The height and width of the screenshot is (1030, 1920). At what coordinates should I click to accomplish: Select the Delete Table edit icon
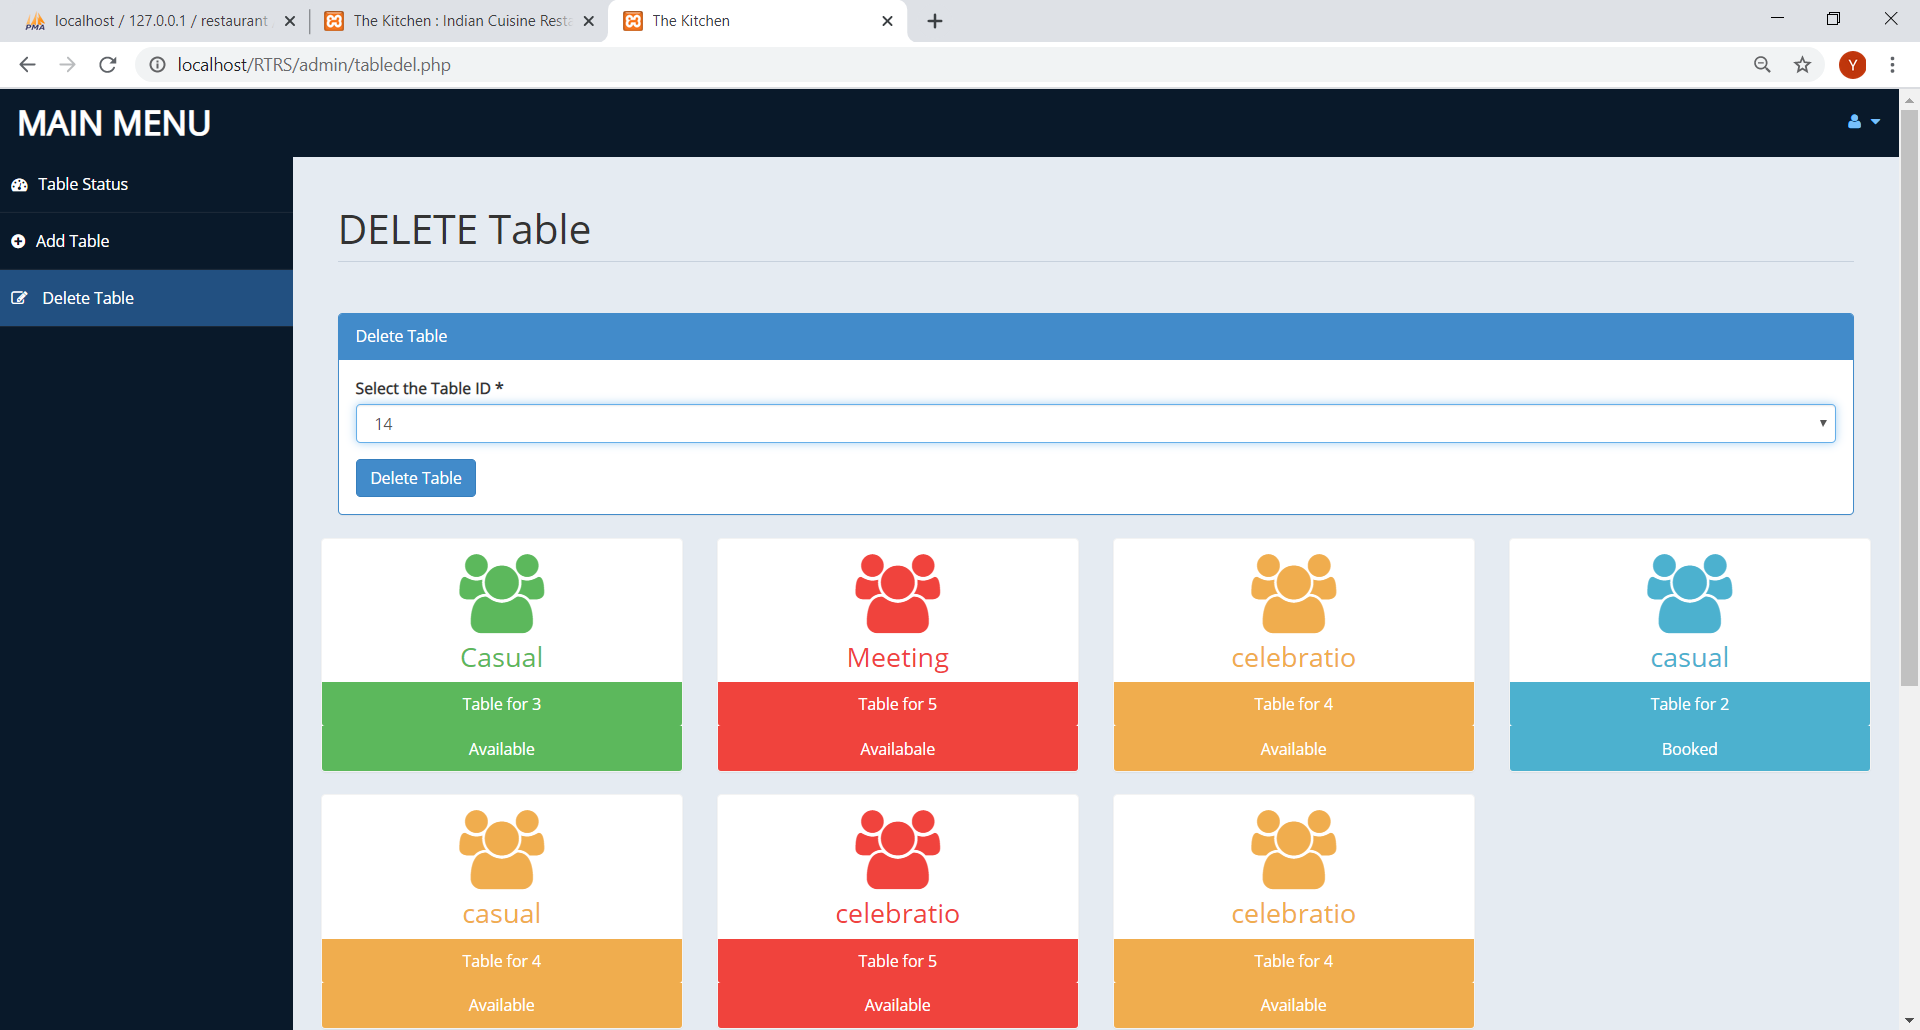(19, 297)
